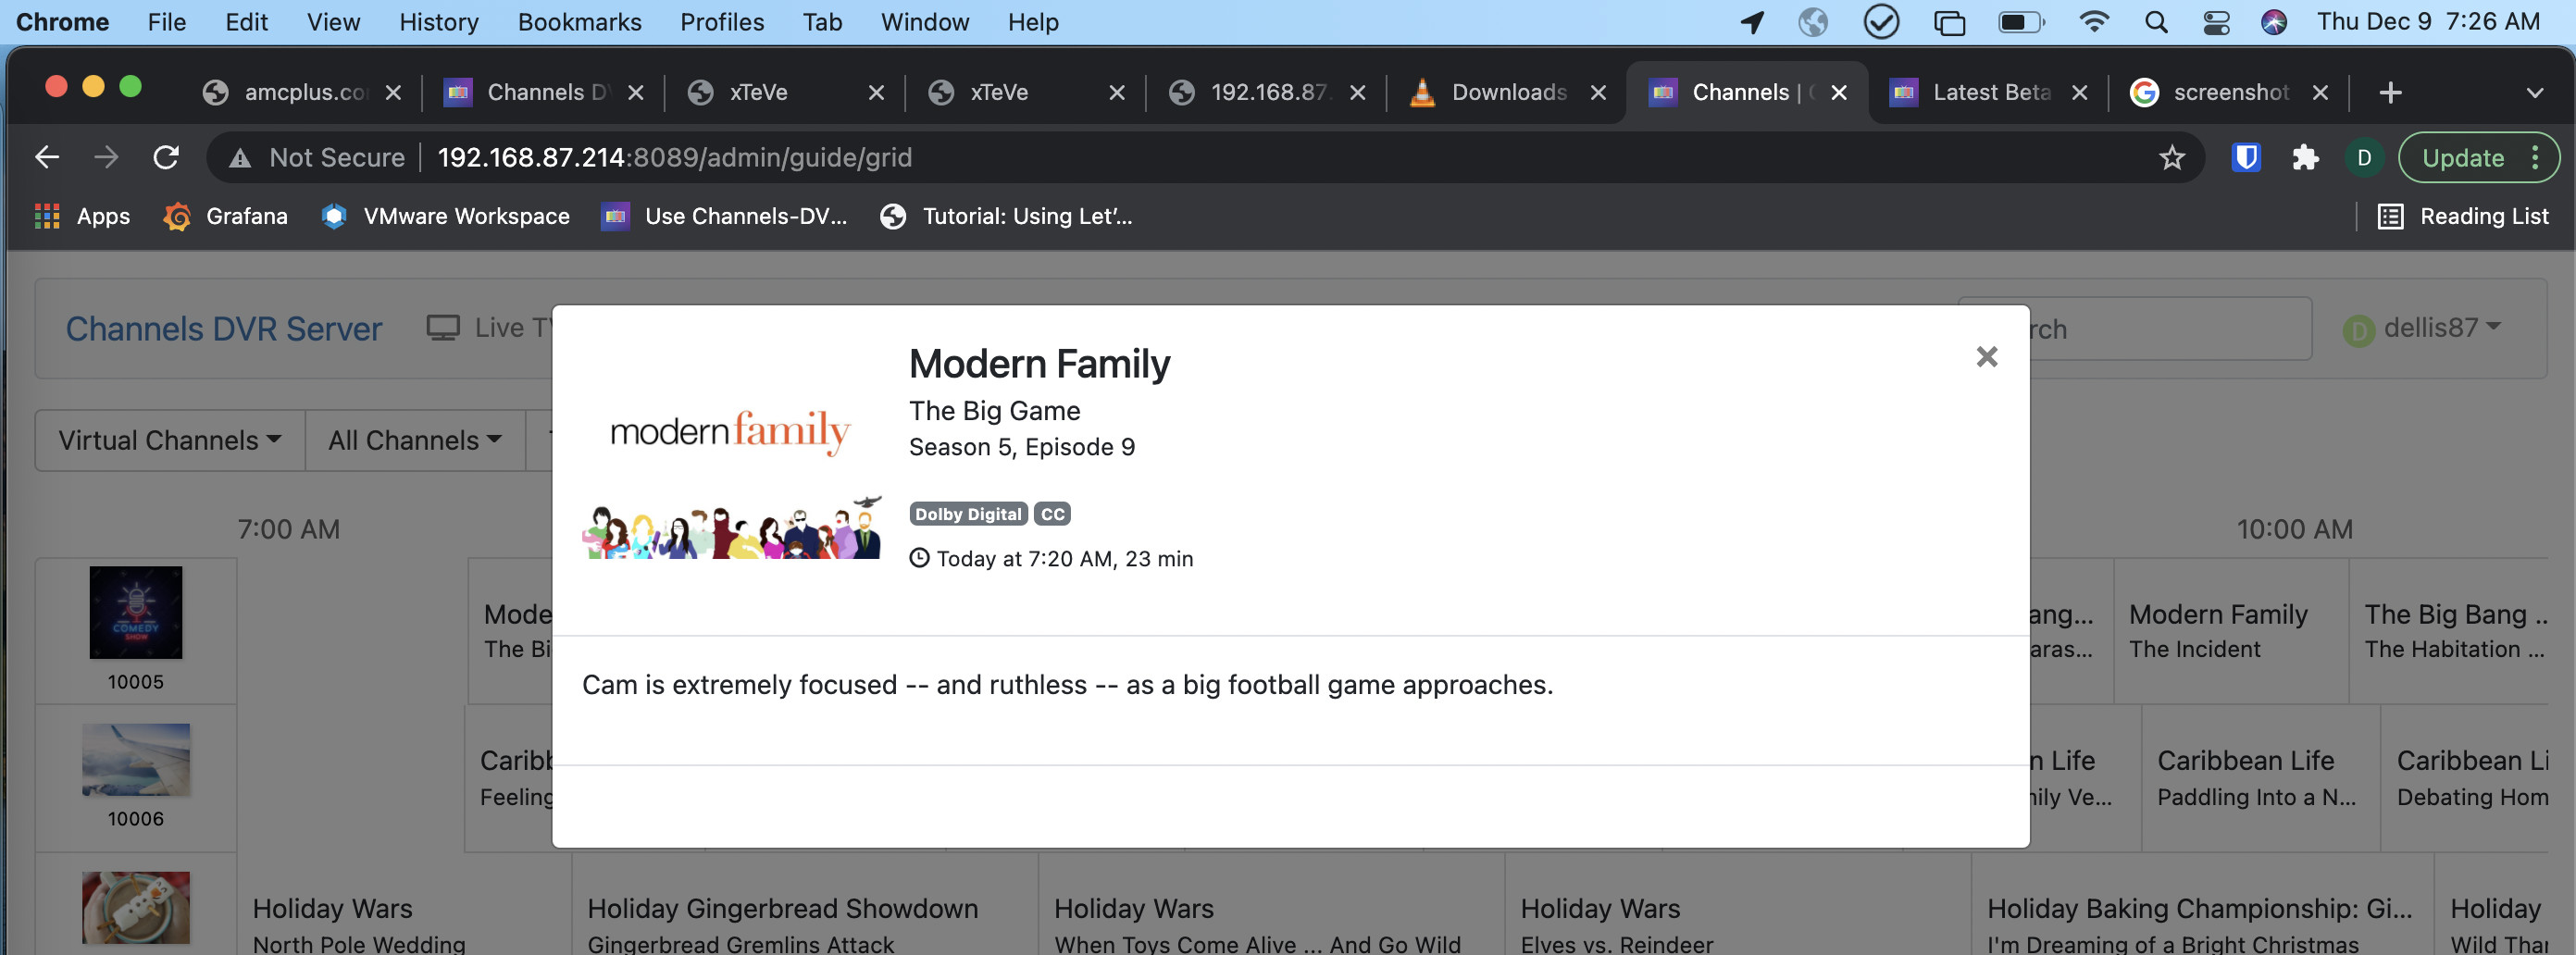Screen dimensions: 2576x955
Task: Open the dellis87 user menu
Action: point(2424,328)
